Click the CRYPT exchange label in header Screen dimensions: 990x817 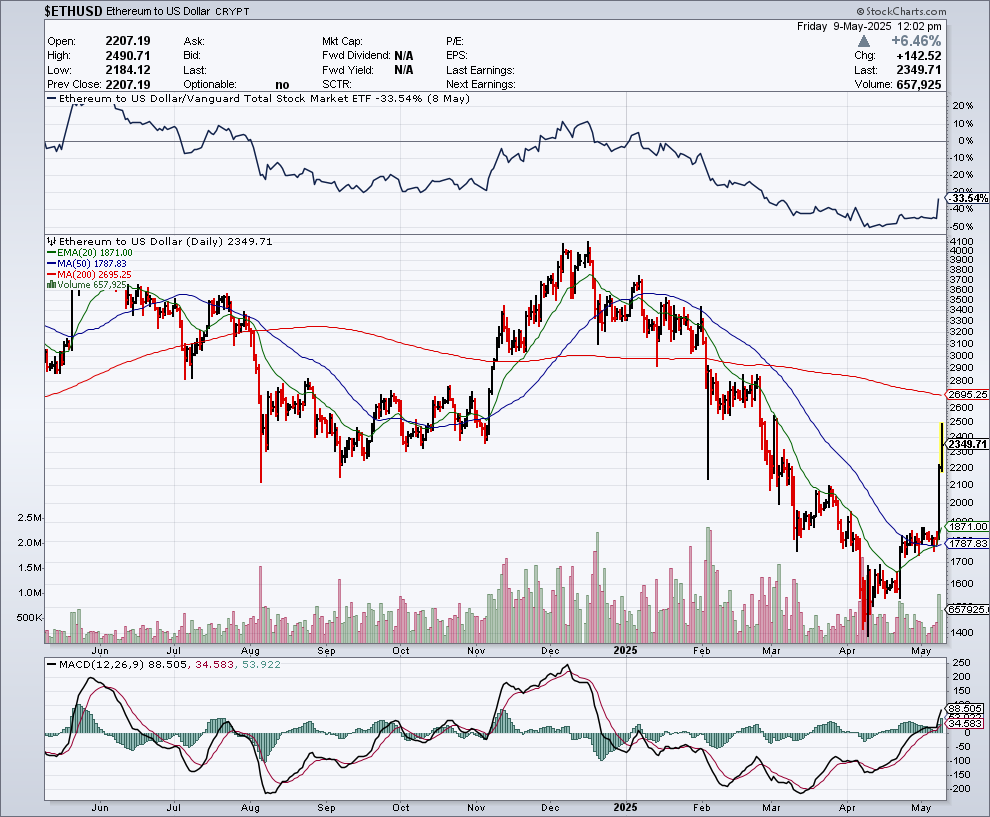coord(232,11)
